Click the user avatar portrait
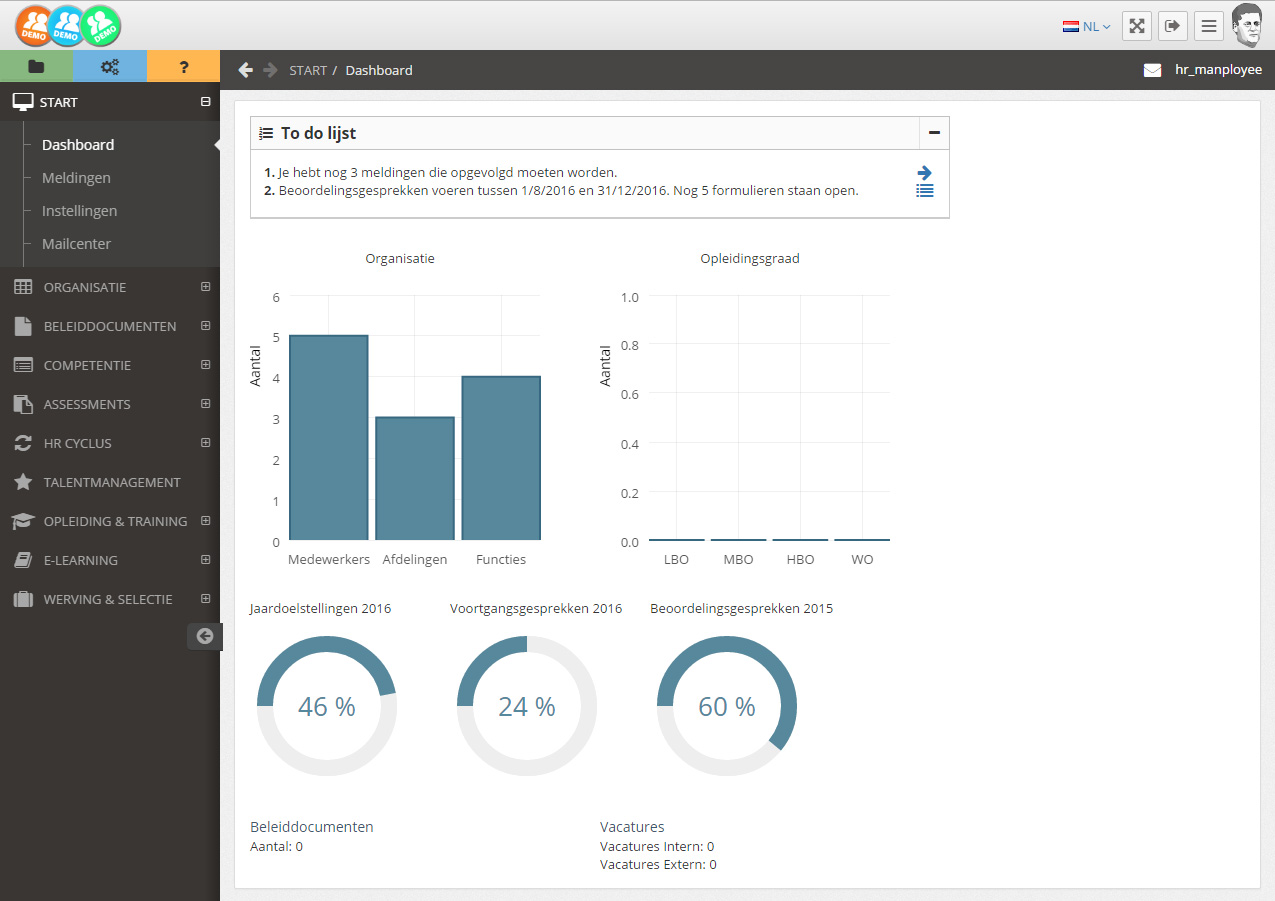Screen dimensions: 1275x901 tap(1247, 25)
